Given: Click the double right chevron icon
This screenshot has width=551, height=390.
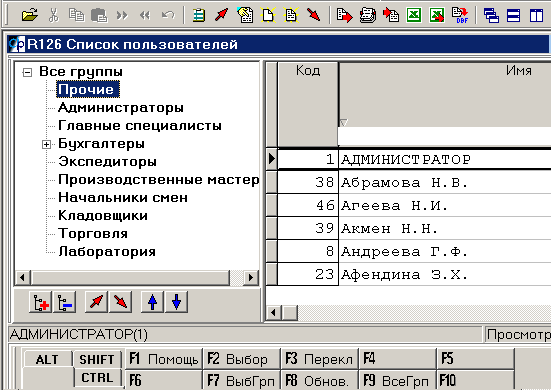Looking at the screenshot, I should coord(122,15).
